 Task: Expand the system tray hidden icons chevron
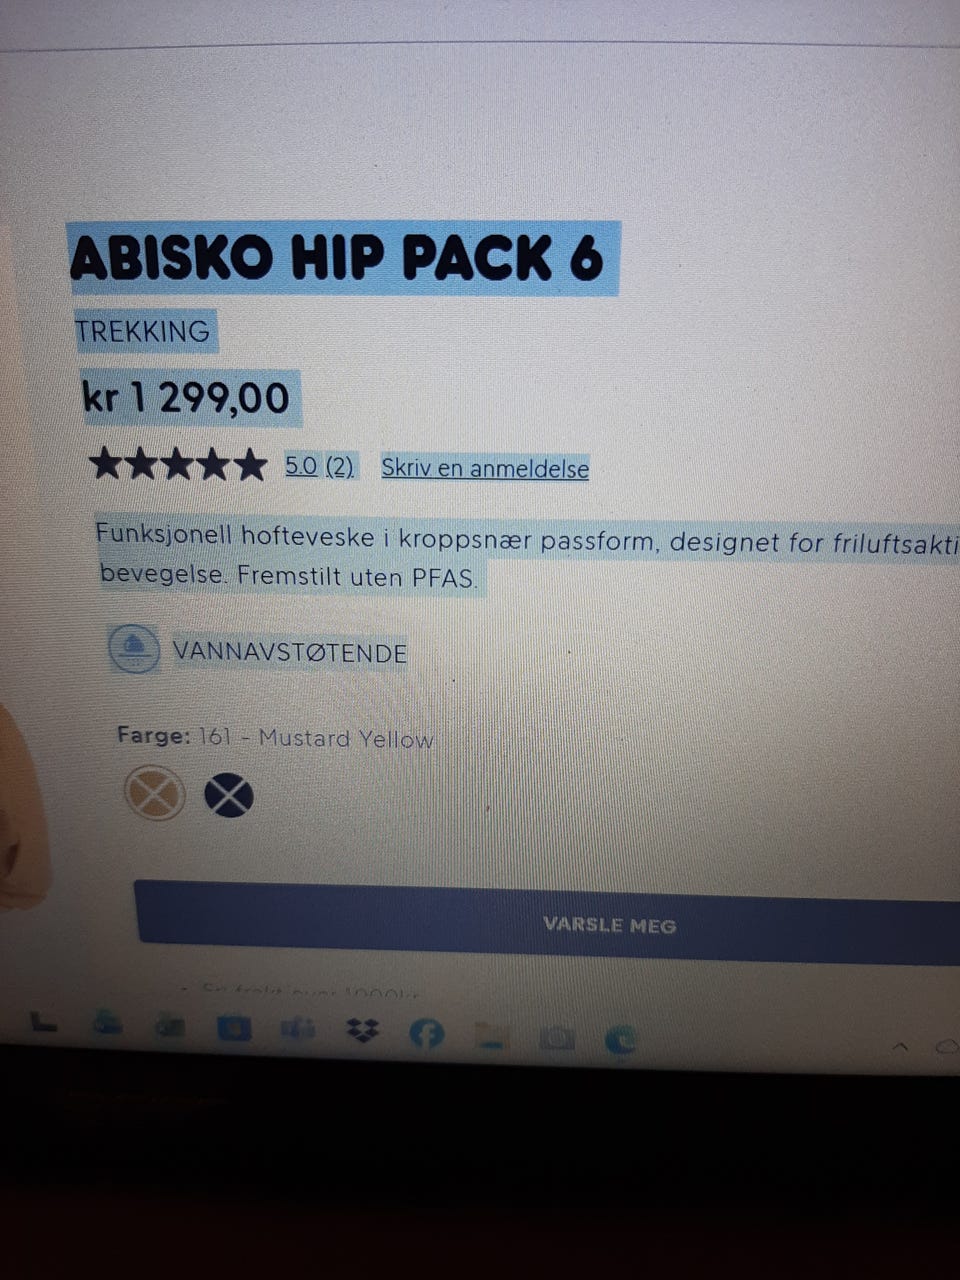click(900, 1046)
